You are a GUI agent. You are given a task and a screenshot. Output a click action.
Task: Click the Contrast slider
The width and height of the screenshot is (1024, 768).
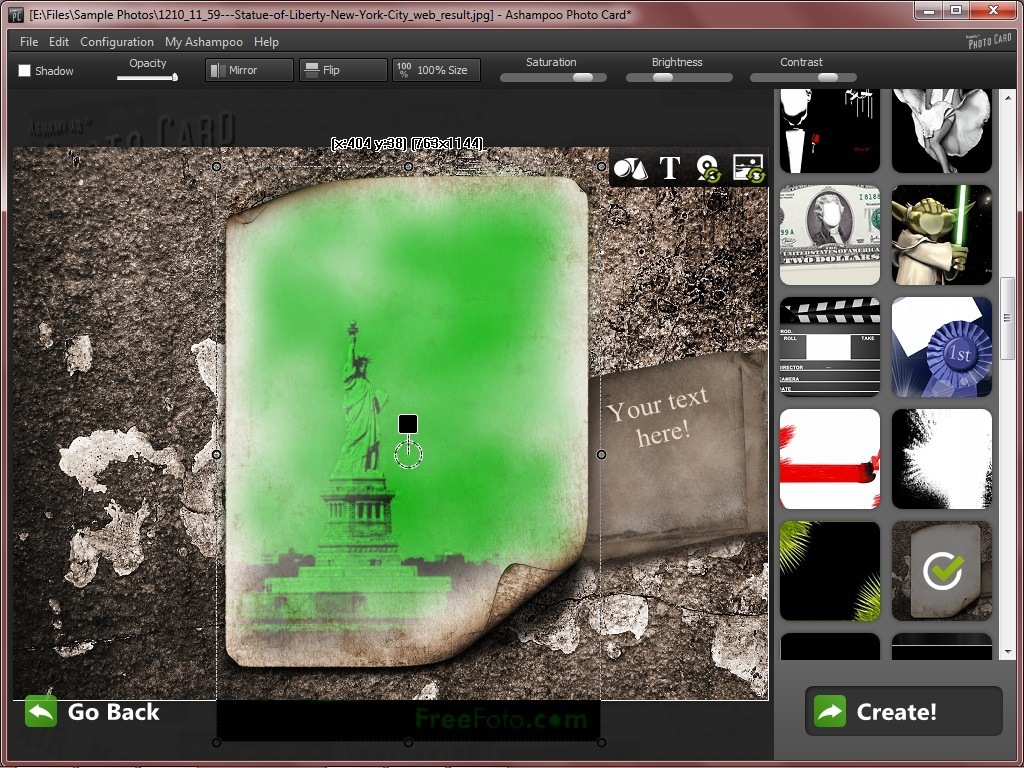click(x=803, y=77)
